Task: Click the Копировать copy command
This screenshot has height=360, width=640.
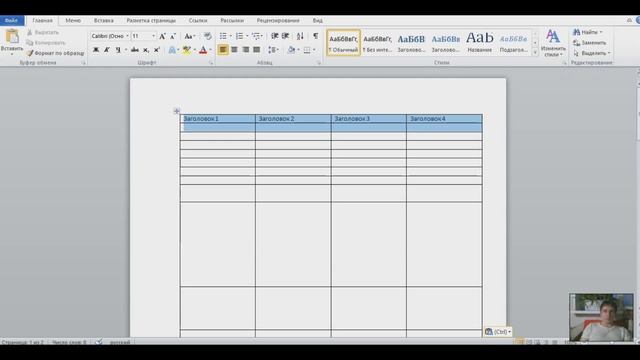Action: [46, 42]
